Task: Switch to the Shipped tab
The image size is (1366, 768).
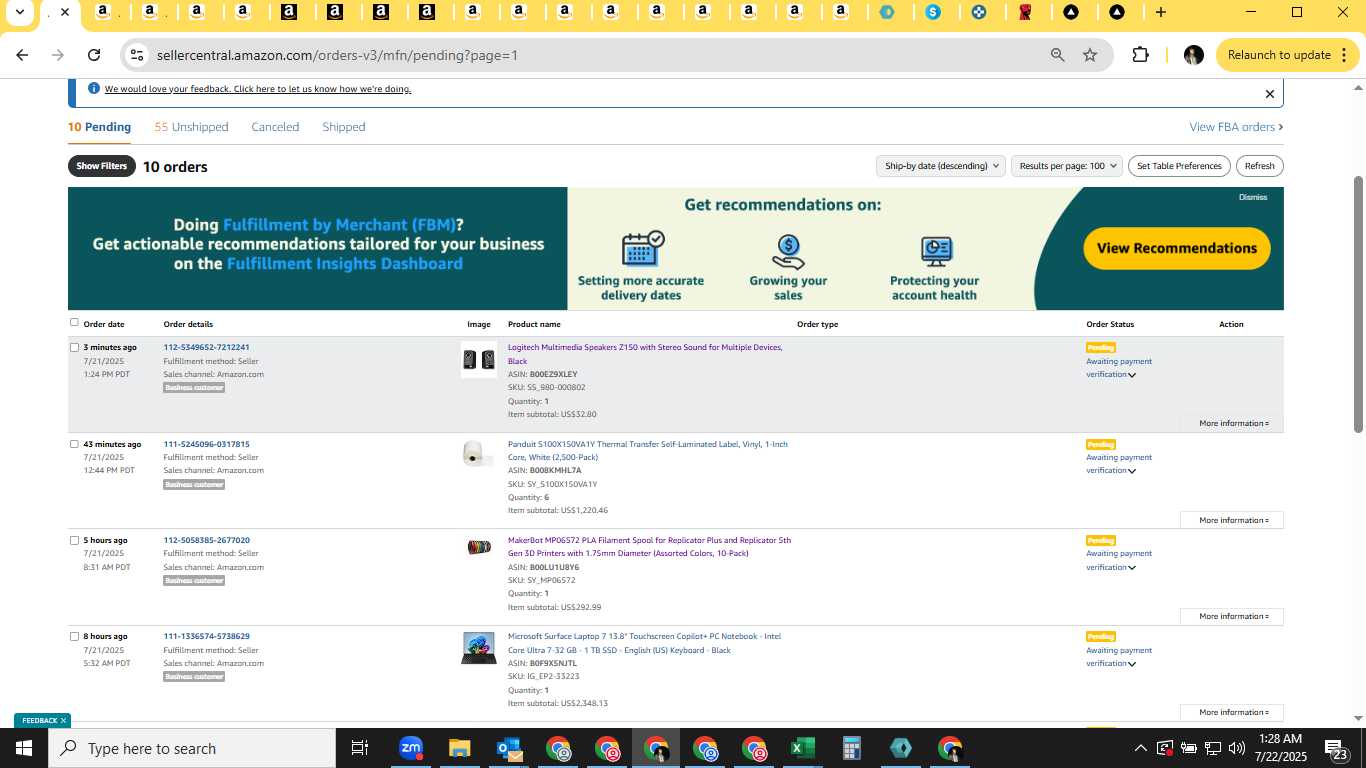Action: coord(344,127)
